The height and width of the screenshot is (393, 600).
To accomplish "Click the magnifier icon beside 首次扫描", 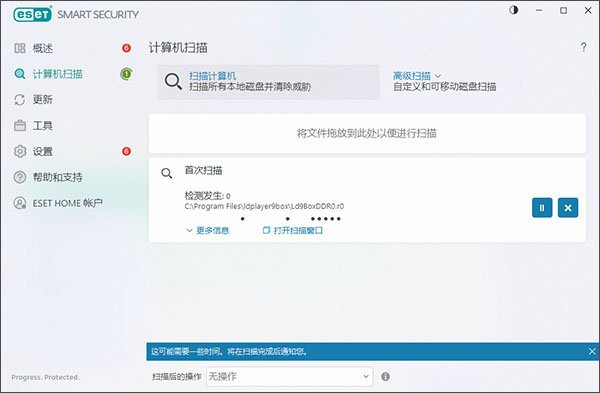I will [x=166, y=173].
